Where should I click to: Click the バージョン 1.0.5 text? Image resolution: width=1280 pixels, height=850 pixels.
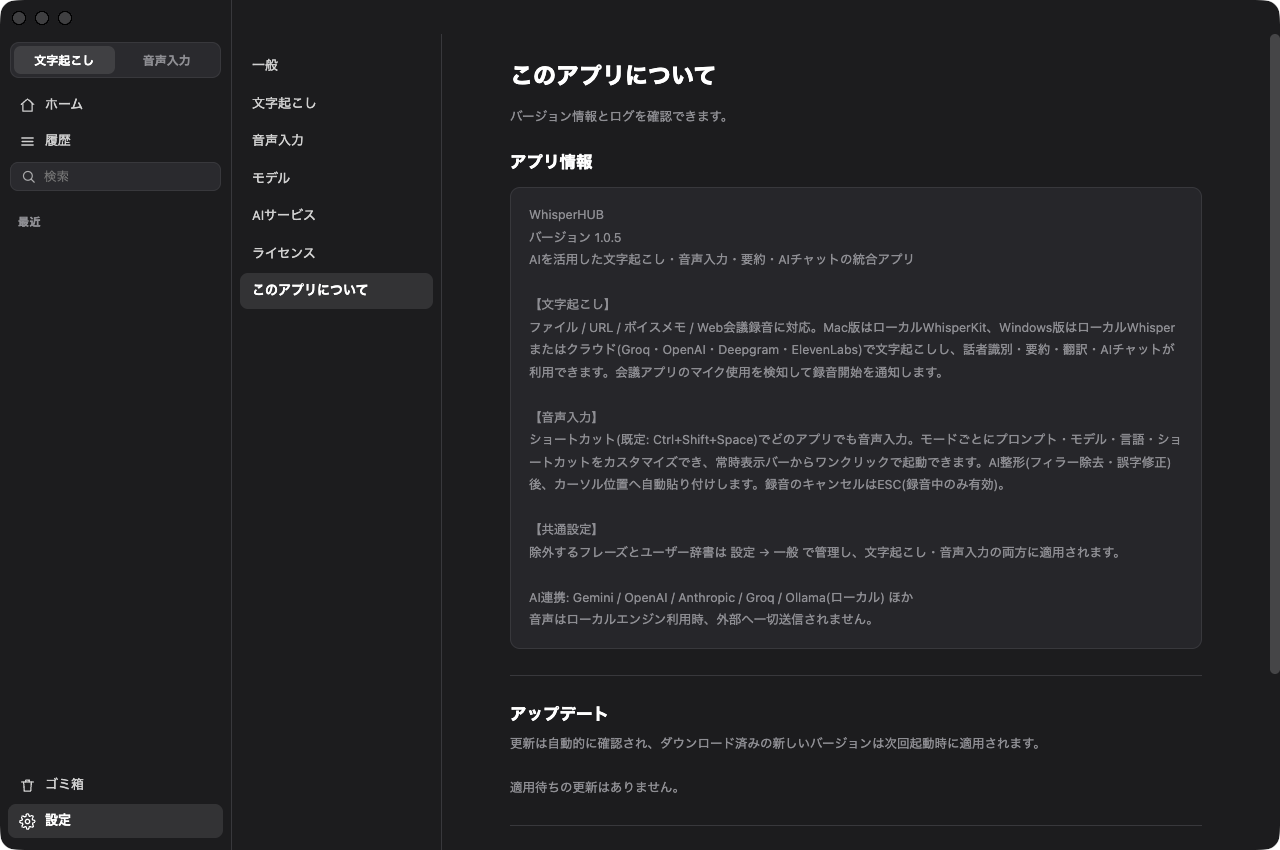[x=575, y=237]
